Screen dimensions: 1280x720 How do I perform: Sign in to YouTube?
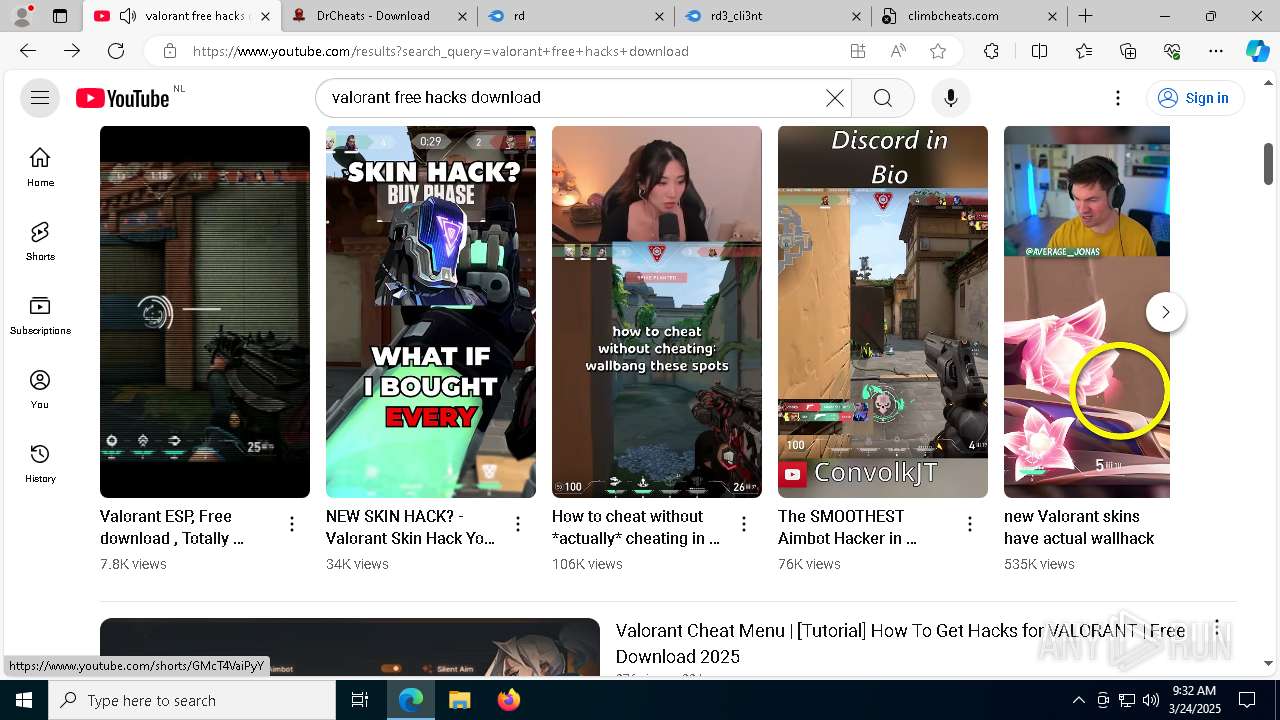click(x=1194, y=98)
